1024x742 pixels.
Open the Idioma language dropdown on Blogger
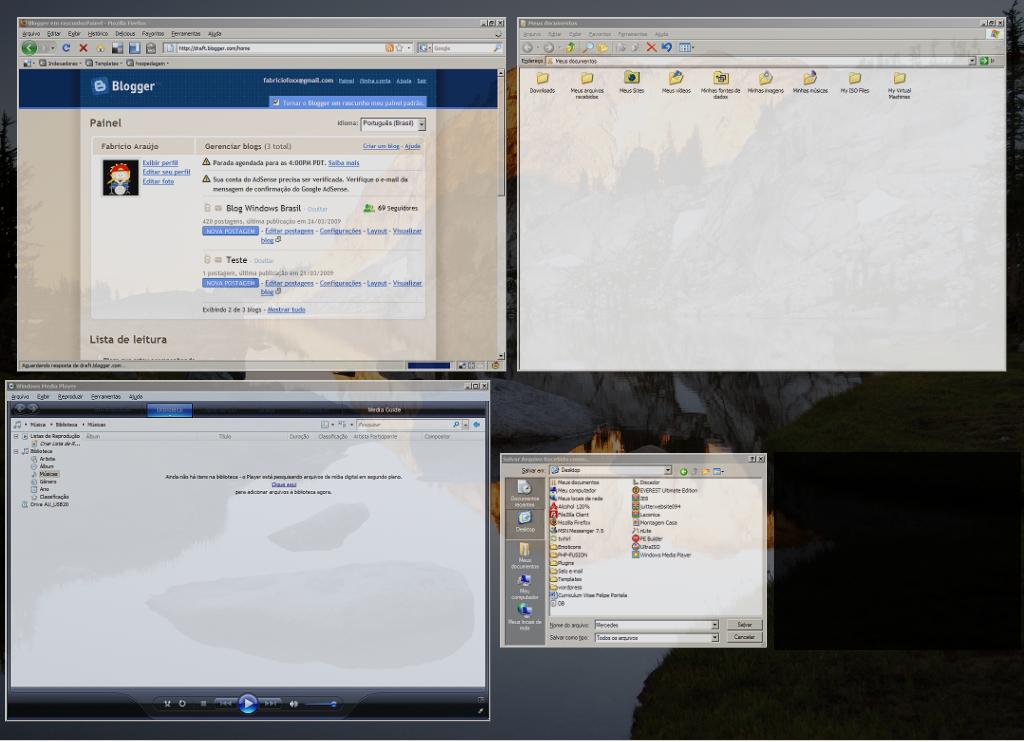(x=392, y=123)
